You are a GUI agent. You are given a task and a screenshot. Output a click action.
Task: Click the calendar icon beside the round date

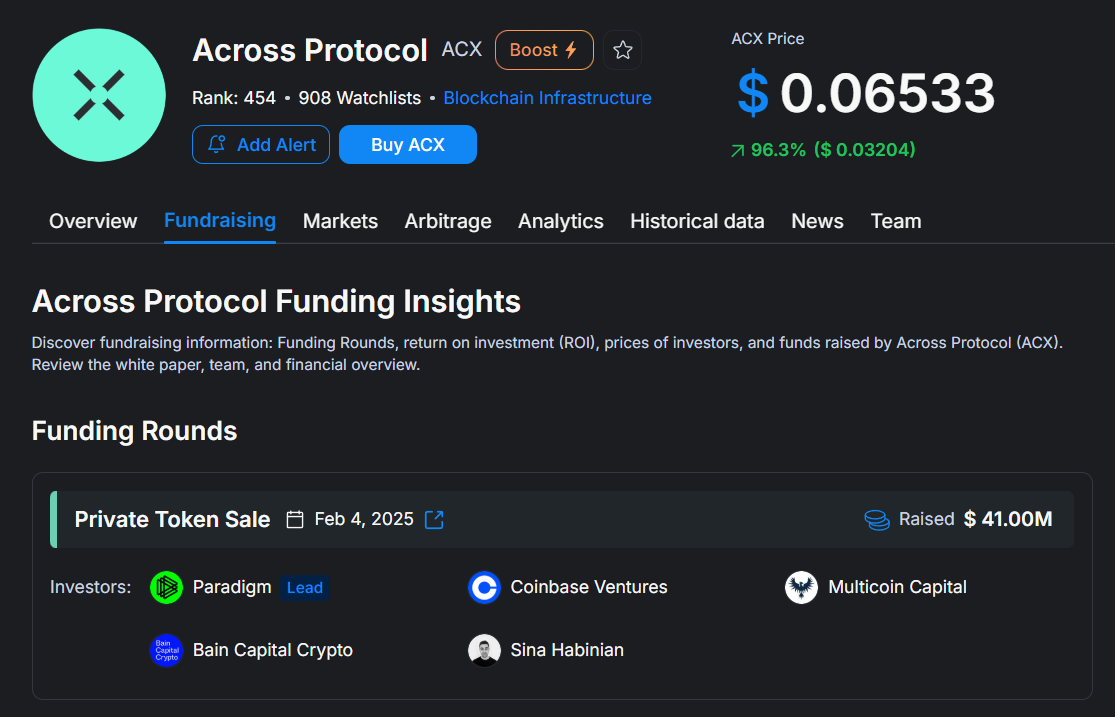coord(295,519)
